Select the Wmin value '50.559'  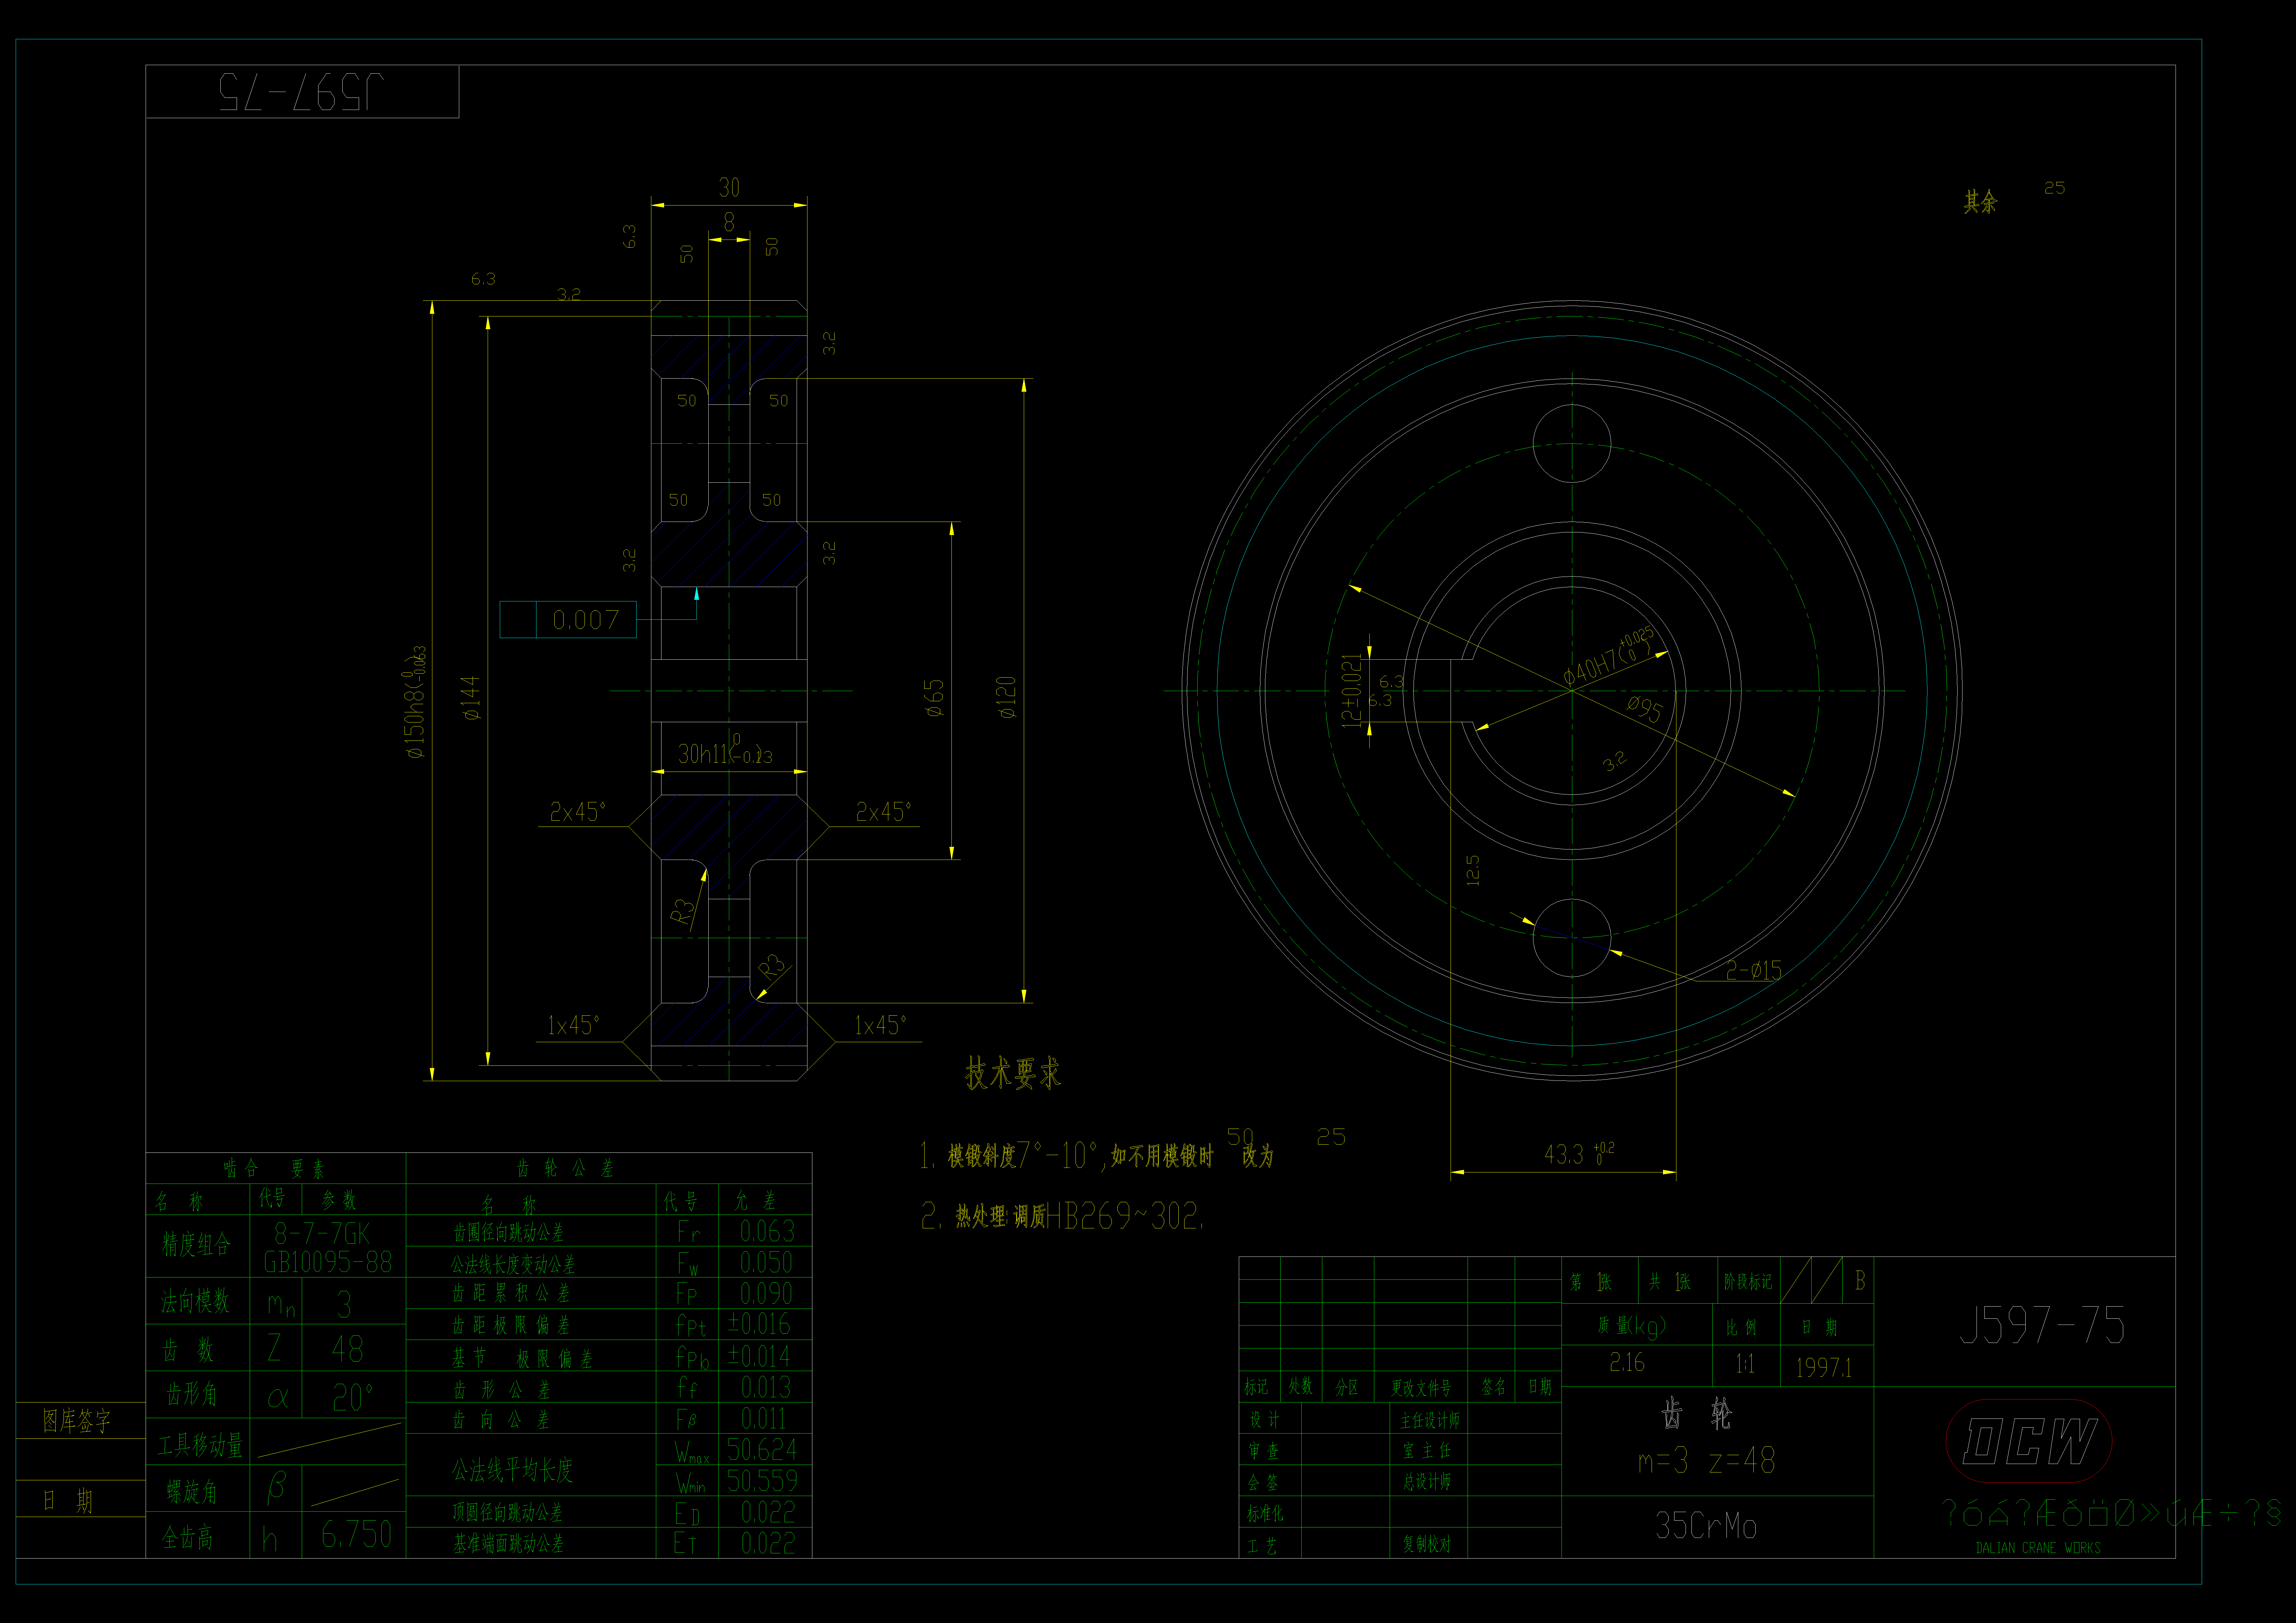[762, 1481]
